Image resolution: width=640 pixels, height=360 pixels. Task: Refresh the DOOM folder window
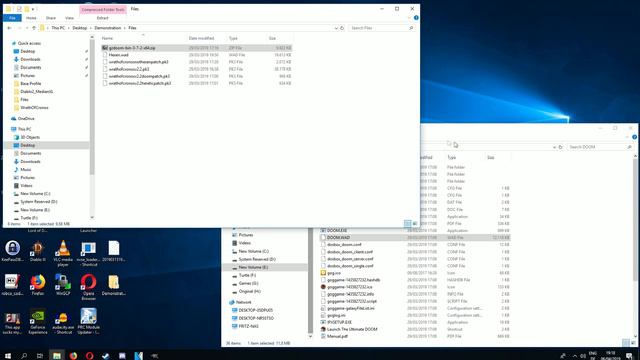pos(560,147)
